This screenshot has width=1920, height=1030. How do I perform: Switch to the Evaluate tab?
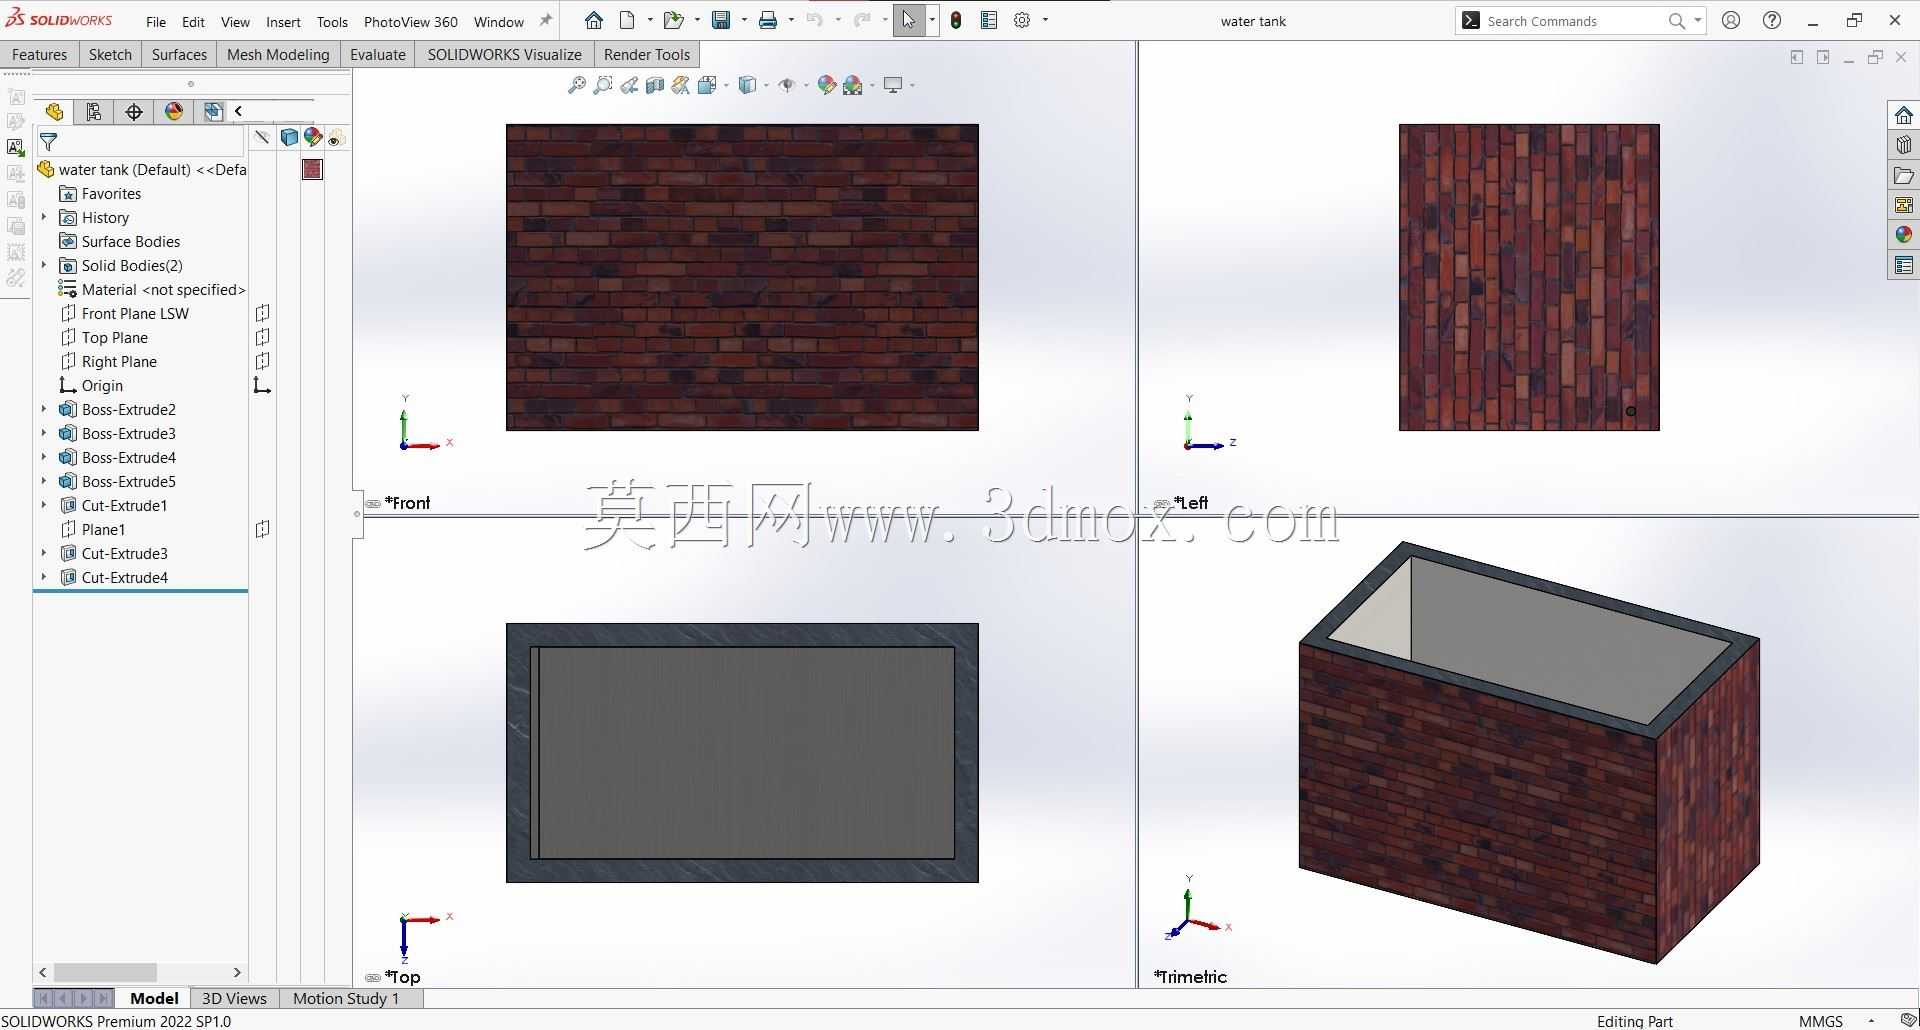[x=378, y=54]
